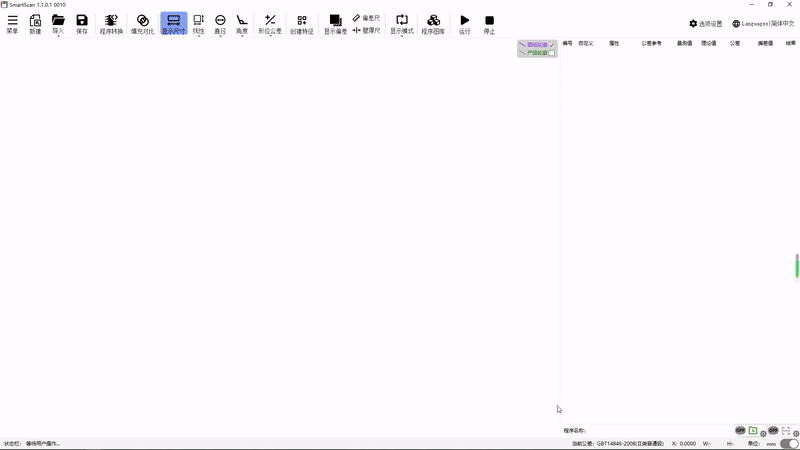This screenshot has width=800, height=450.
Task: Open the 菜单 hamburger menu
Action: click(x=12, y=24)
